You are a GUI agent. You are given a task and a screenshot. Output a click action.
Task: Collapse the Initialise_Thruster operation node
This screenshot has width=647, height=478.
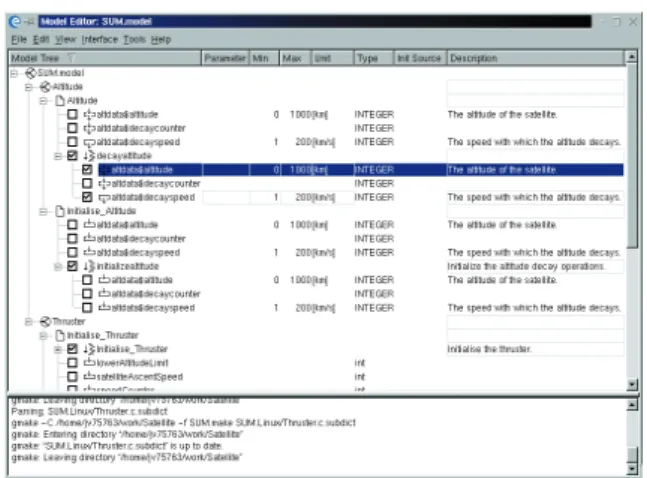[58, 350]
